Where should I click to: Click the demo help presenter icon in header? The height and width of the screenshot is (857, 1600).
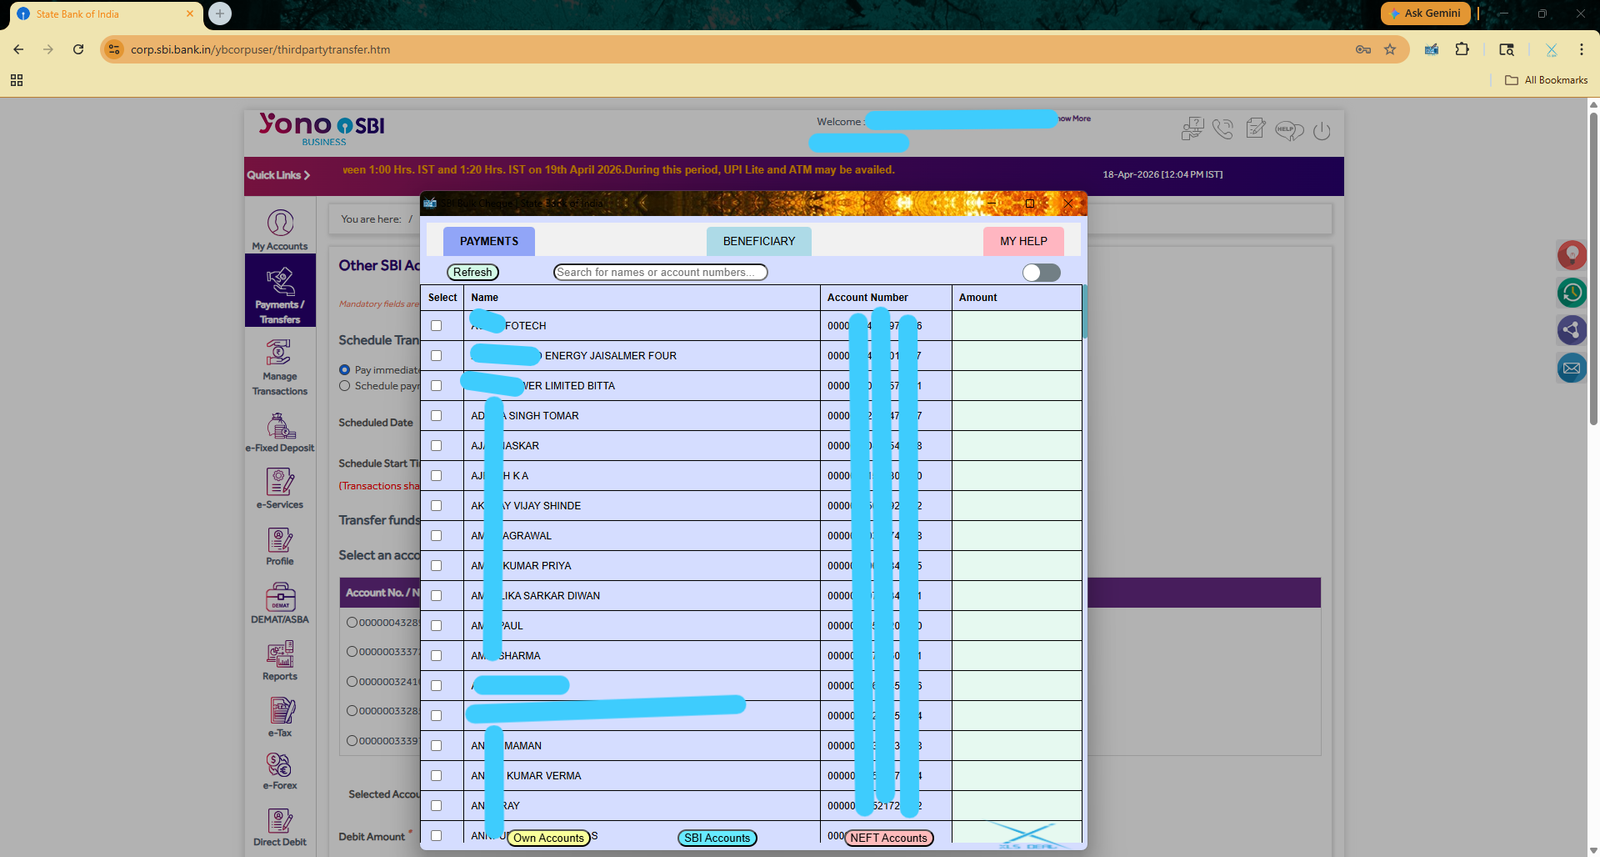1192,128
